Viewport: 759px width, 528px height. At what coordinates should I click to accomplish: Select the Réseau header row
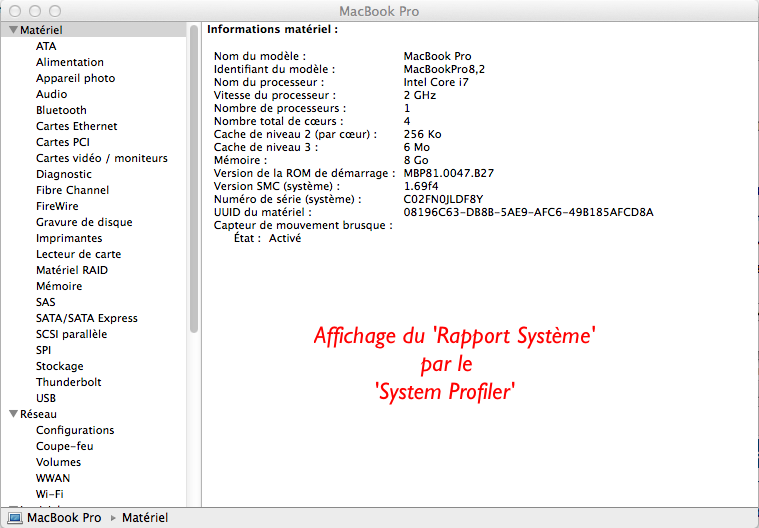tap(93, 414)
